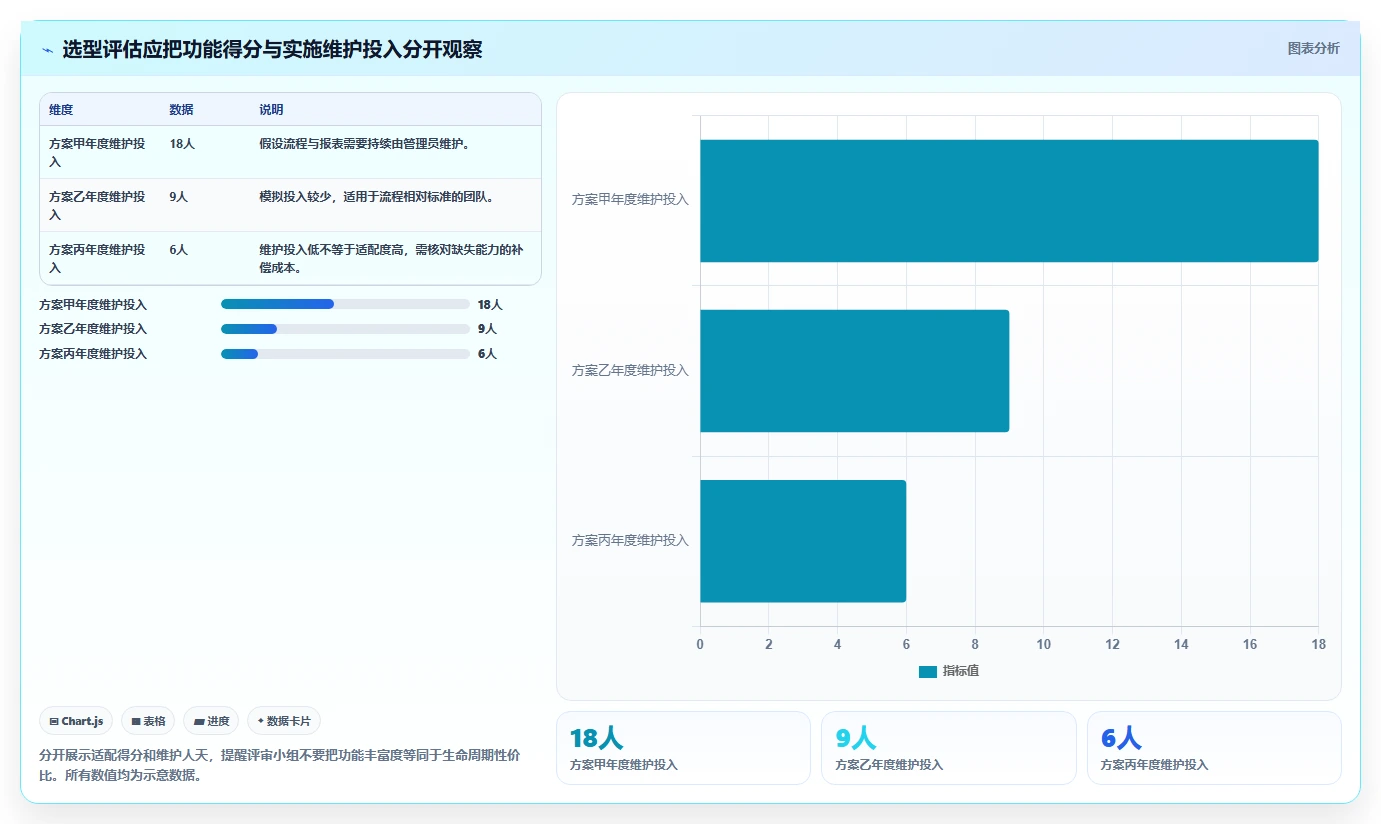Click 方案丙年度维护投入 progress bar
Viewport: 1381px width, 824px height.
point(345,353)
